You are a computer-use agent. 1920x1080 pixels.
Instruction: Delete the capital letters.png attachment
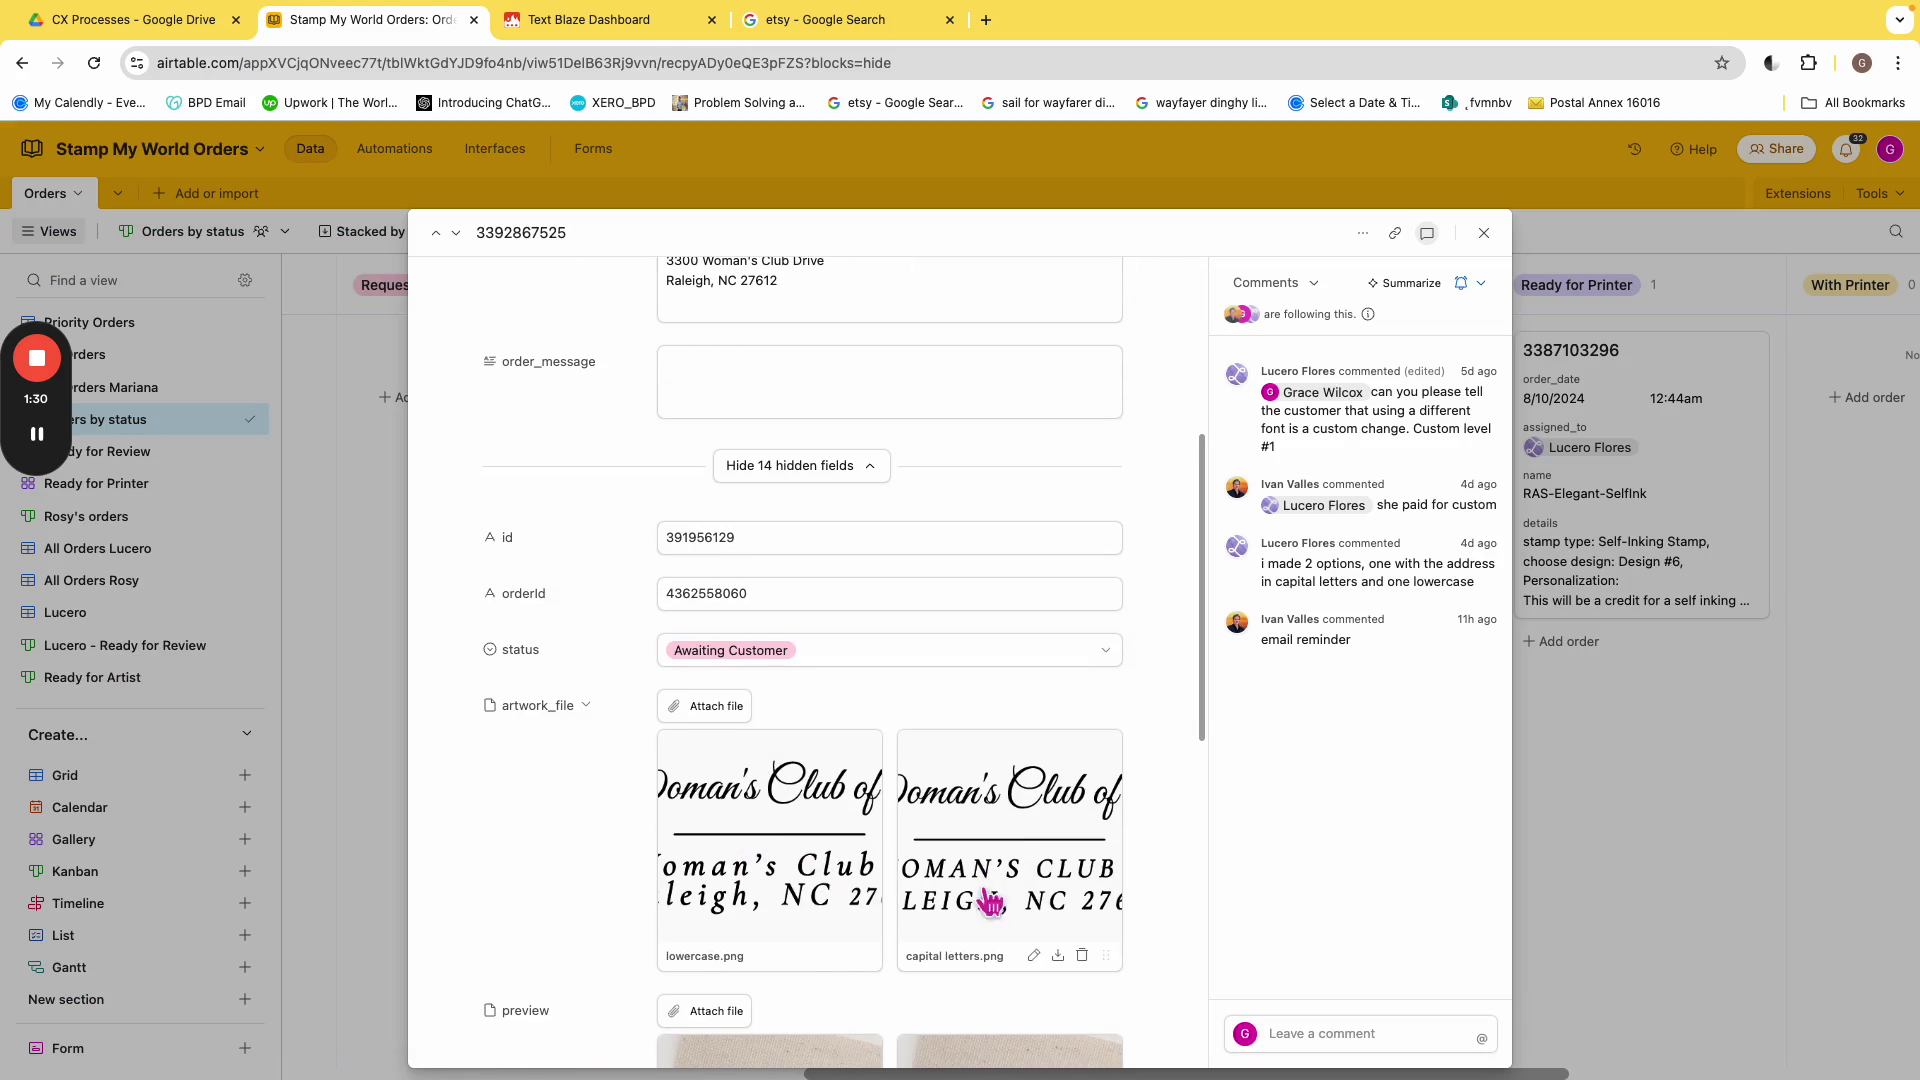click(1082, 956)
